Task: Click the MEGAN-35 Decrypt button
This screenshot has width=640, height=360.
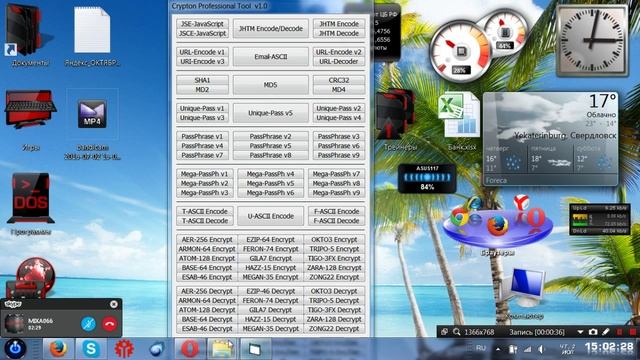Action: 271,329
